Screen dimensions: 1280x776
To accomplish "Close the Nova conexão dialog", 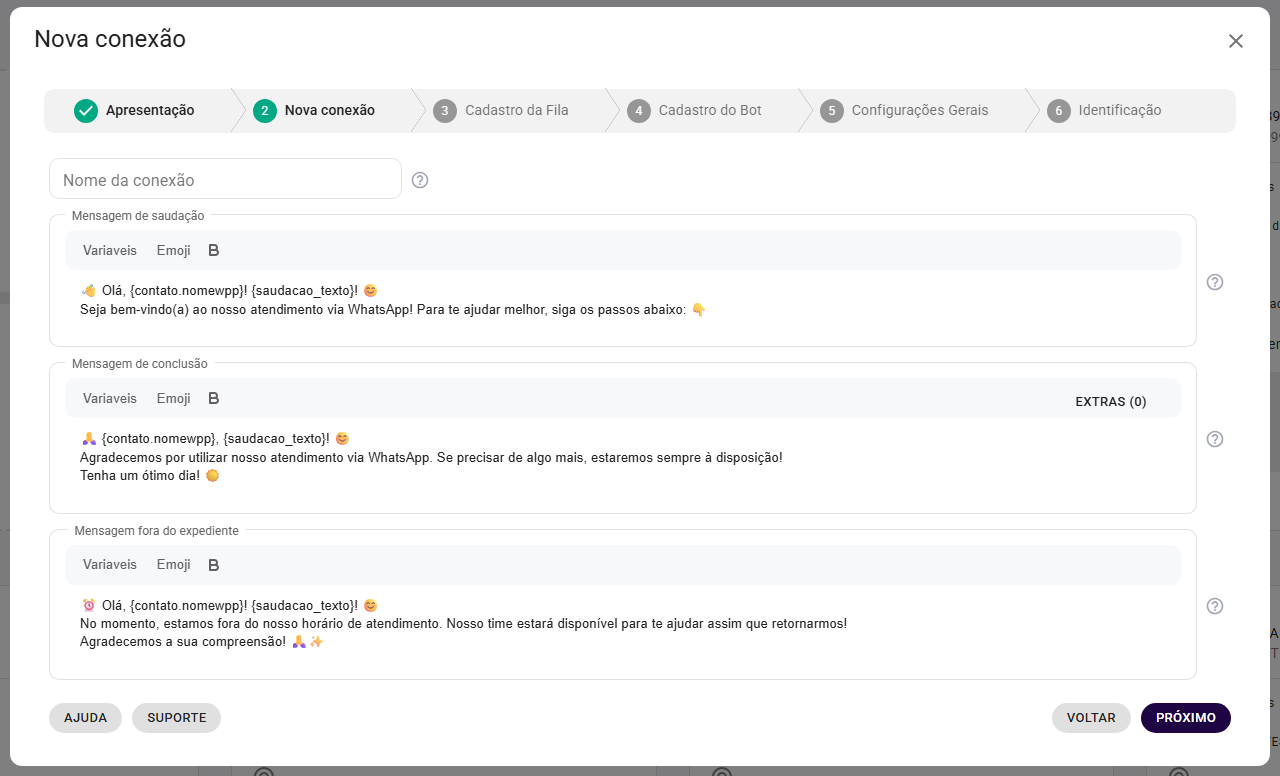I will [x=1236, y=41].
